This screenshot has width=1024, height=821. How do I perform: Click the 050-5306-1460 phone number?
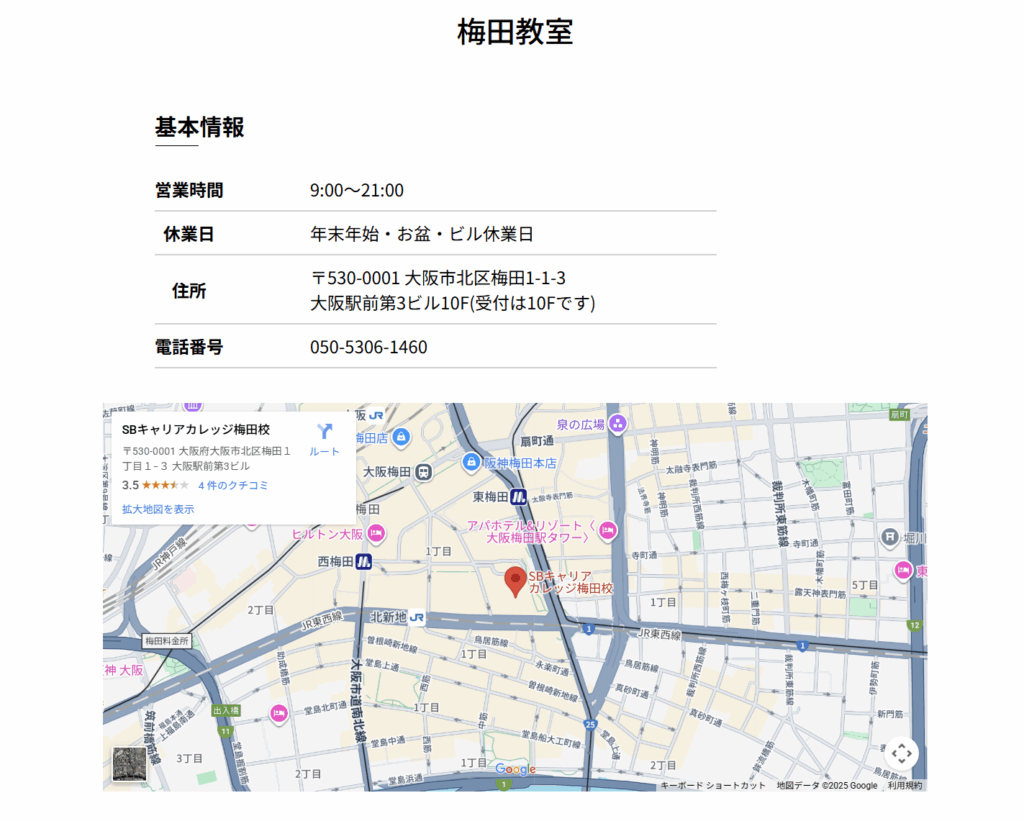coord(368,347)
